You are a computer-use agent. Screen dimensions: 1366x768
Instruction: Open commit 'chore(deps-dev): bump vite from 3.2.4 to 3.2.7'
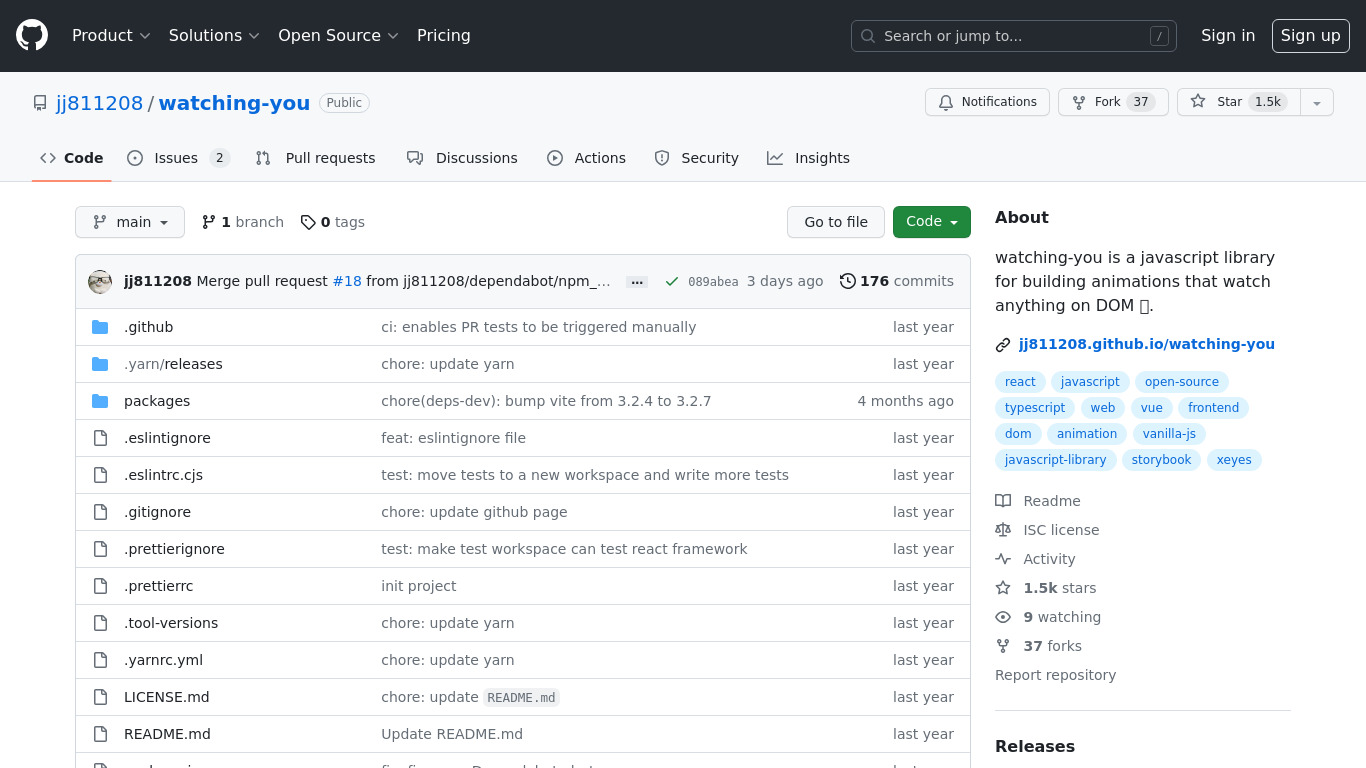(x=546, y=401)
